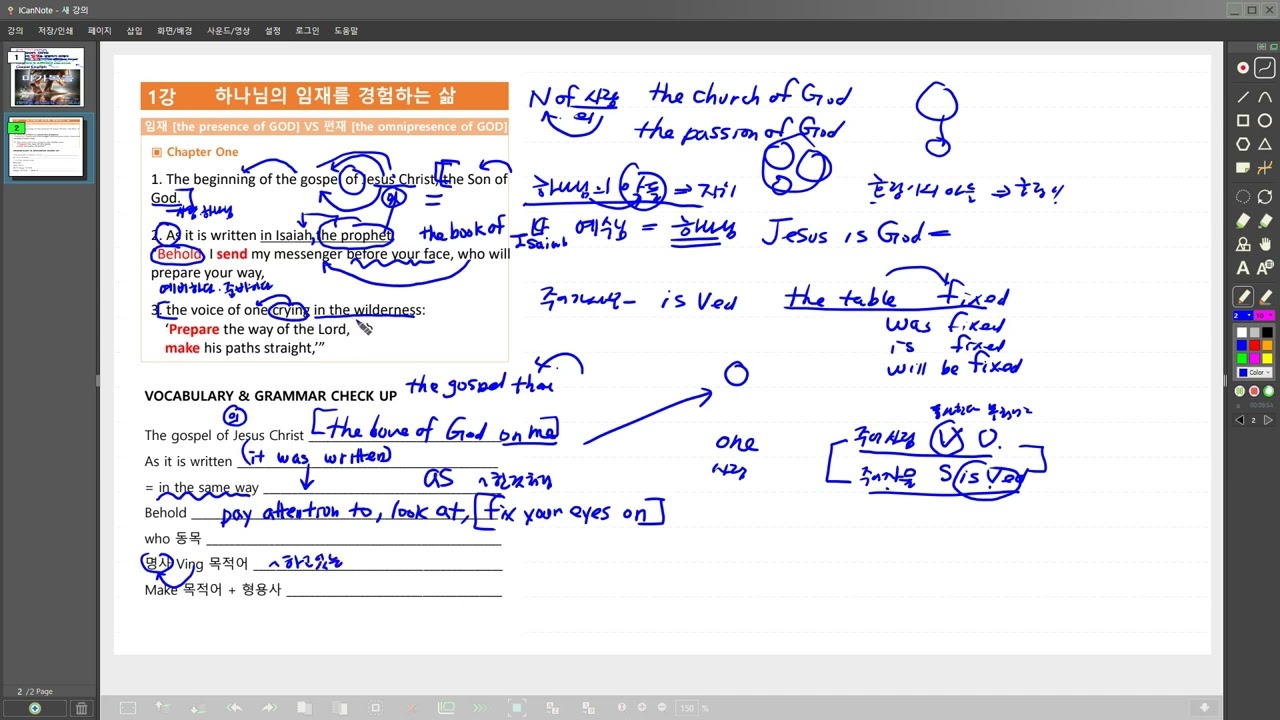1280x720 pixels.
Task: Select the freehand curve pen tool
Action: [1265, 68]
